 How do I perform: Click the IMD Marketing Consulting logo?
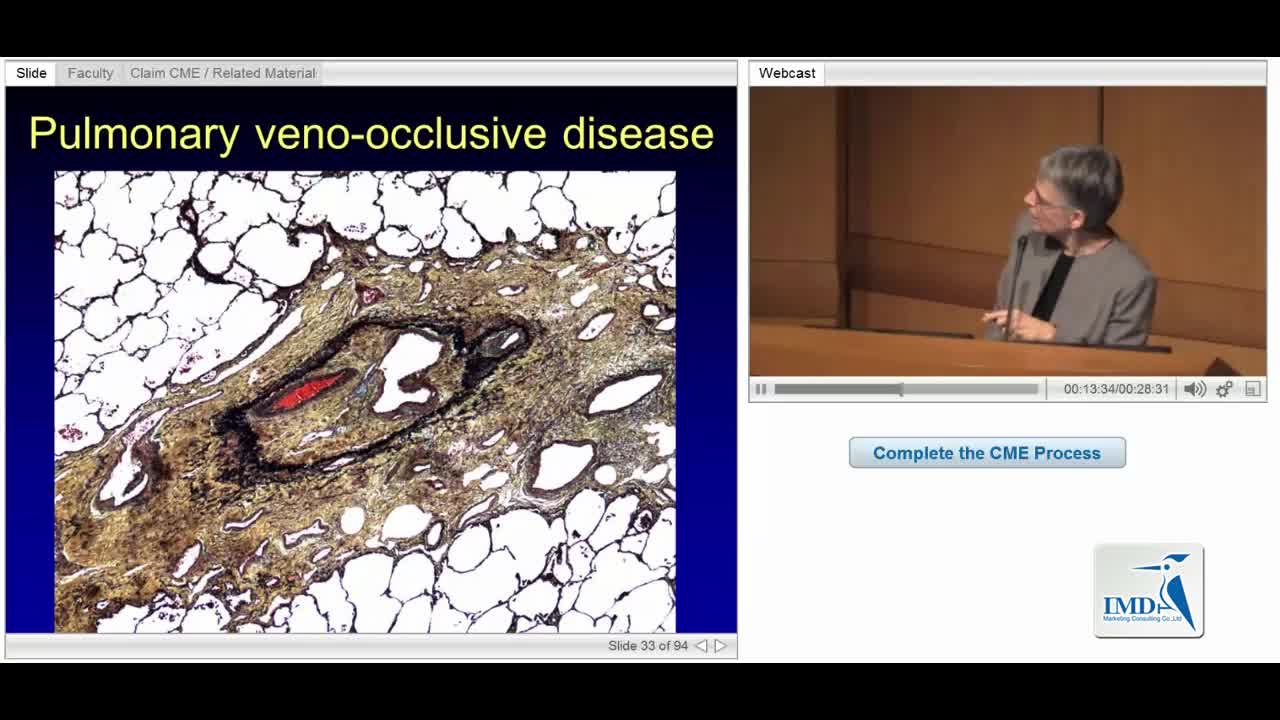(1148, 591)
